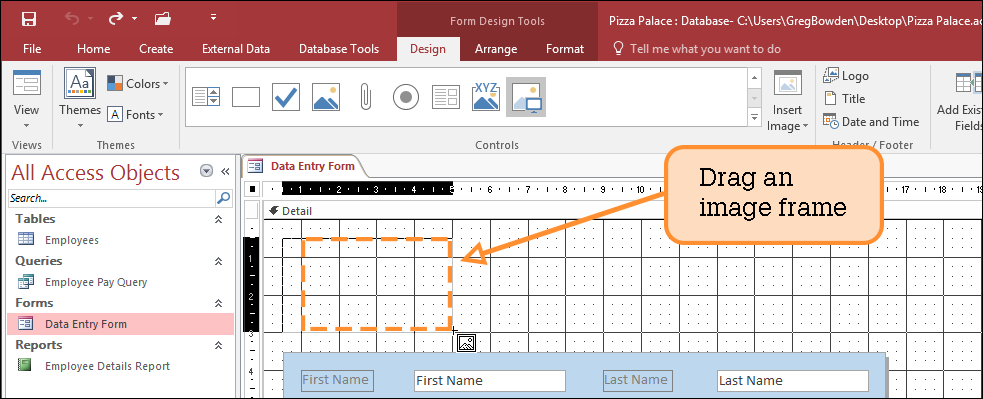The image size is (983, 399).
Task: Select the Combo Box control icon
Action: (x=206, y=97)
